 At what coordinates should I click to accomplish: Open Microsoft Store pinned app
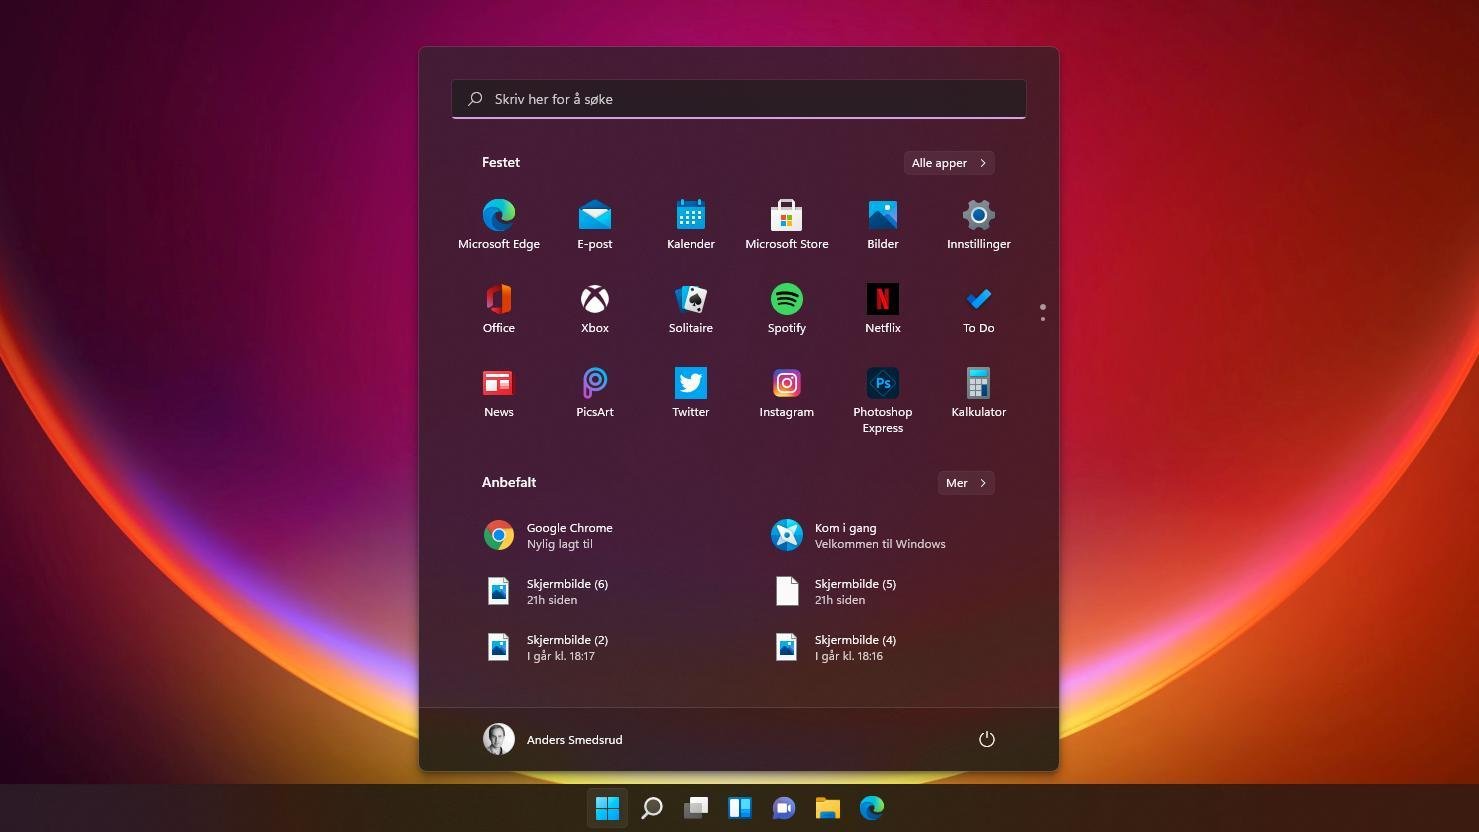pos(787,224)
